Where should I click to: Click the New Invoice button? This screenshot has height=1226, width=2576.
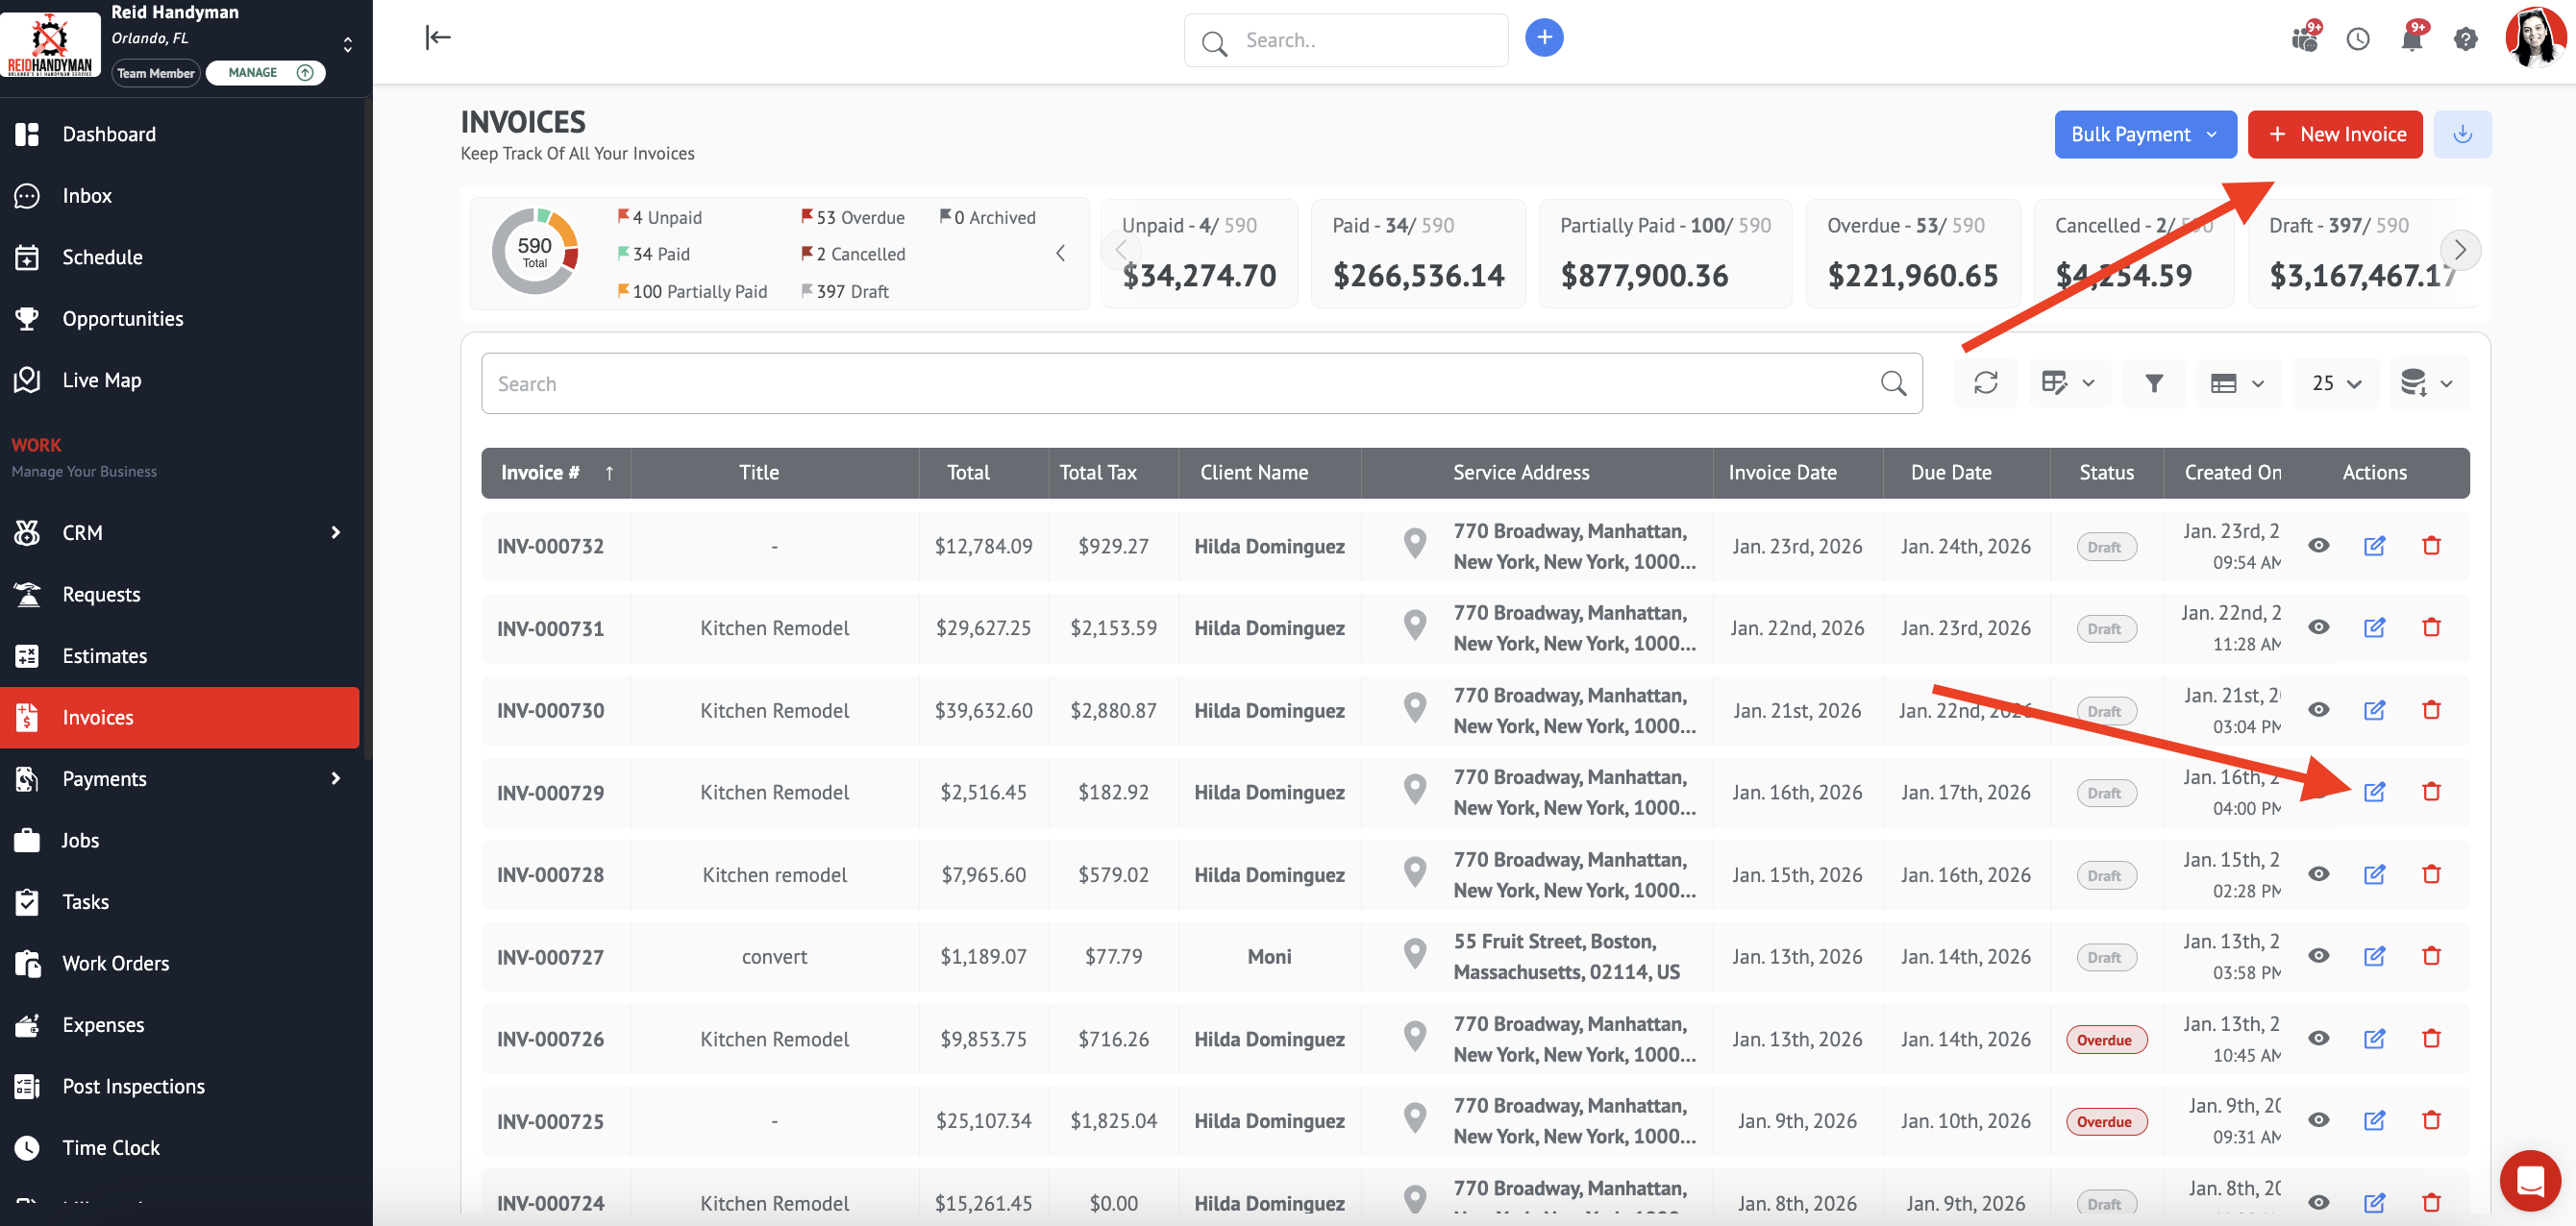[x=2334, y=134]
